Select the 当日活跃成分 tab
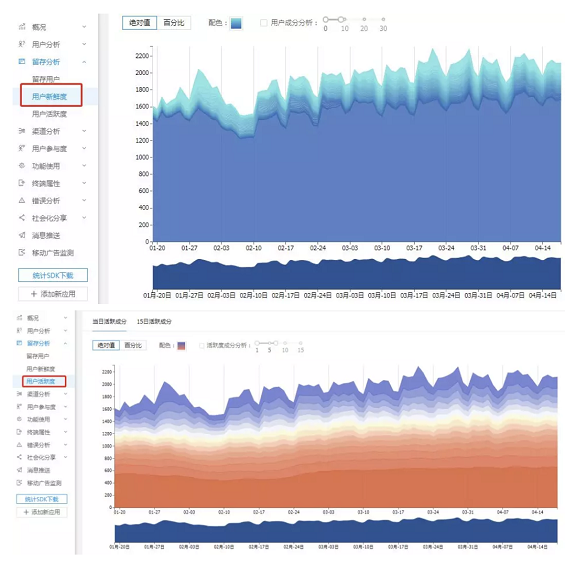 coord(110,321)
